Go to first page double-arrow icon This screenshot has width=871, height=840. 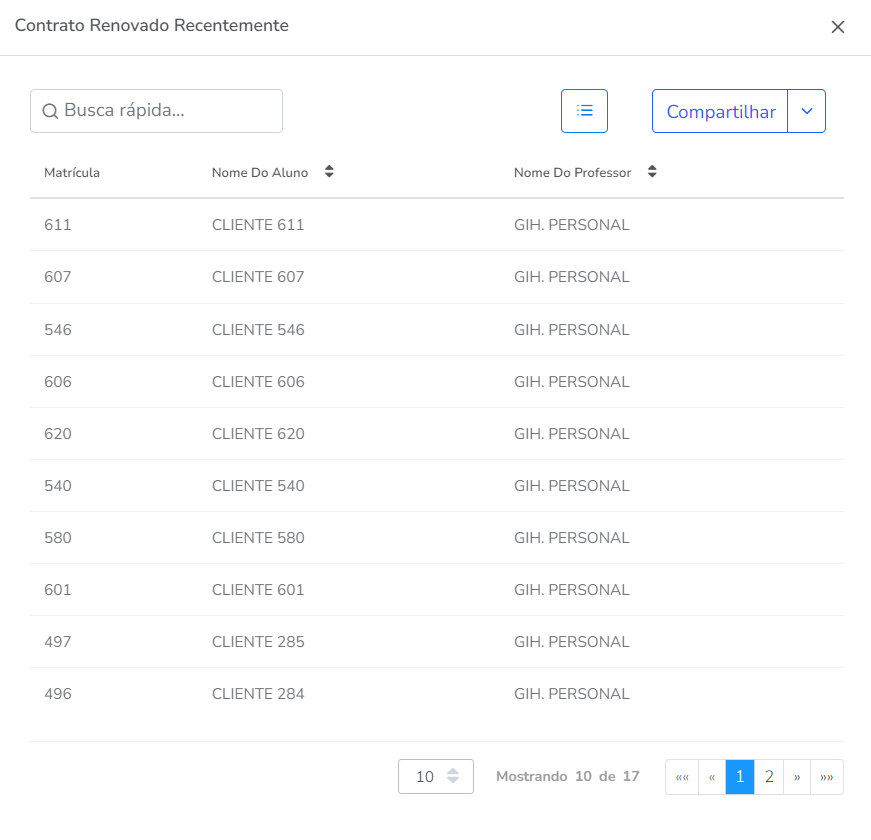tap(682, 777)
